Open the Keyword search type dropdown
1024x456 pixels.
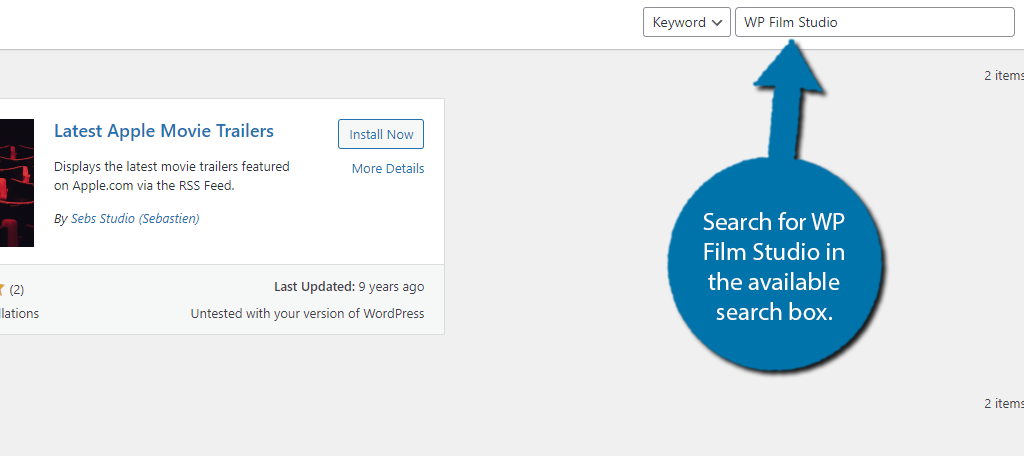point(686,22)
